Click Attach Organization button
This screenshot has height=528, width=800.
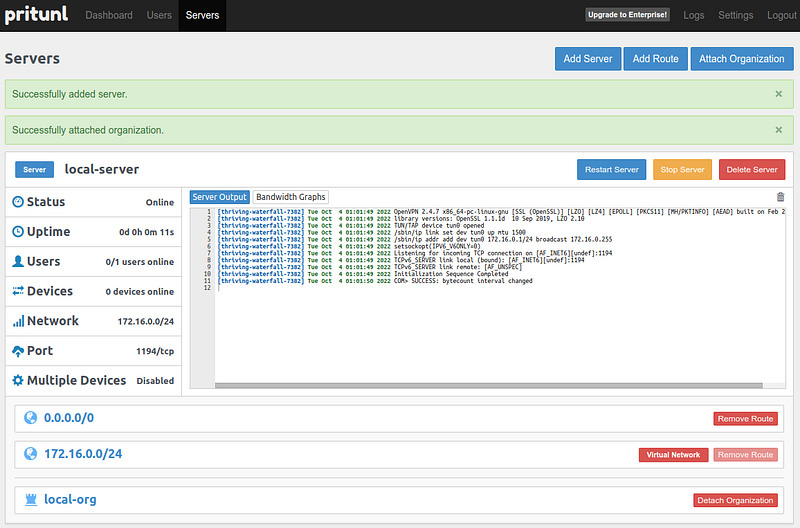coord(741,59)
